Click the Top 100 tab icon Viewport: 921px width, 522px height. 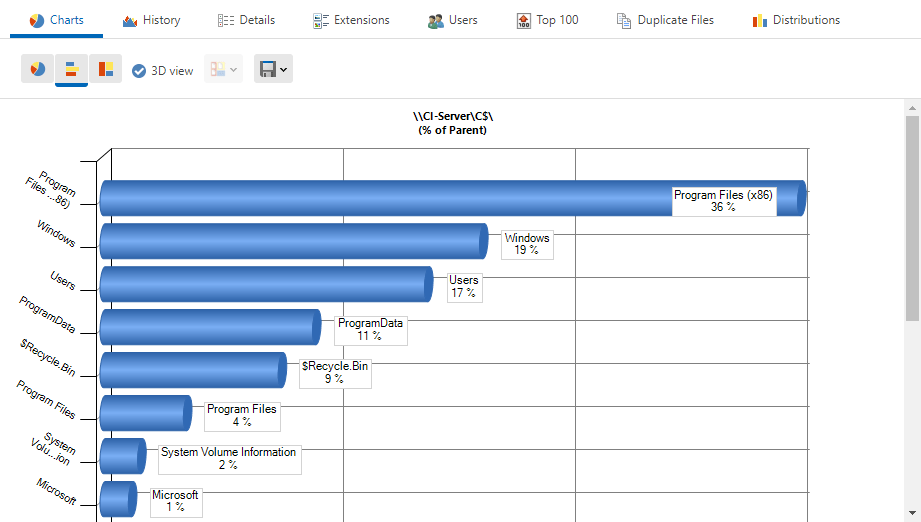pos(524,21)
